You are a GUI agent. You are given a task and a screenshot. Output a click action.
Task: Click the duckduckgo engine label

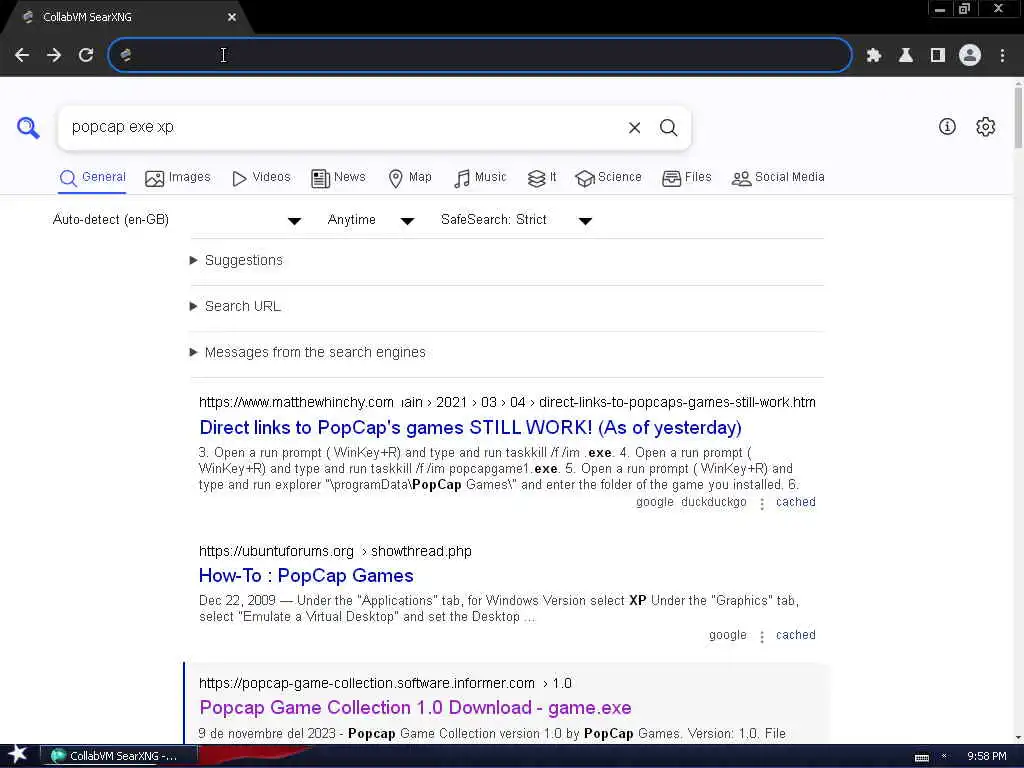[x=713, y=502]
